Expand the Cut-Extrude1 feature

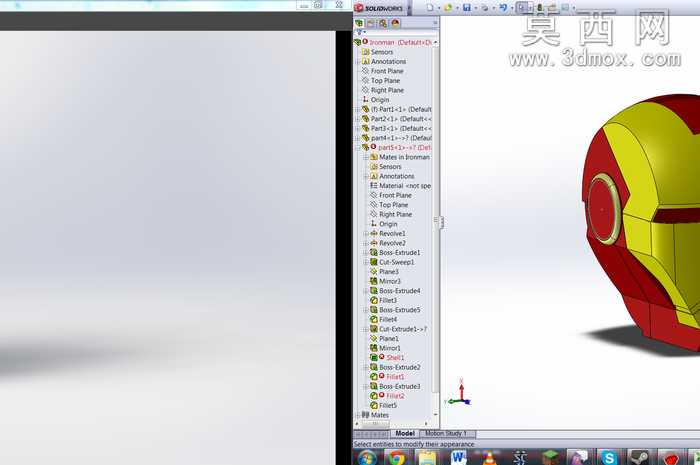366,329
